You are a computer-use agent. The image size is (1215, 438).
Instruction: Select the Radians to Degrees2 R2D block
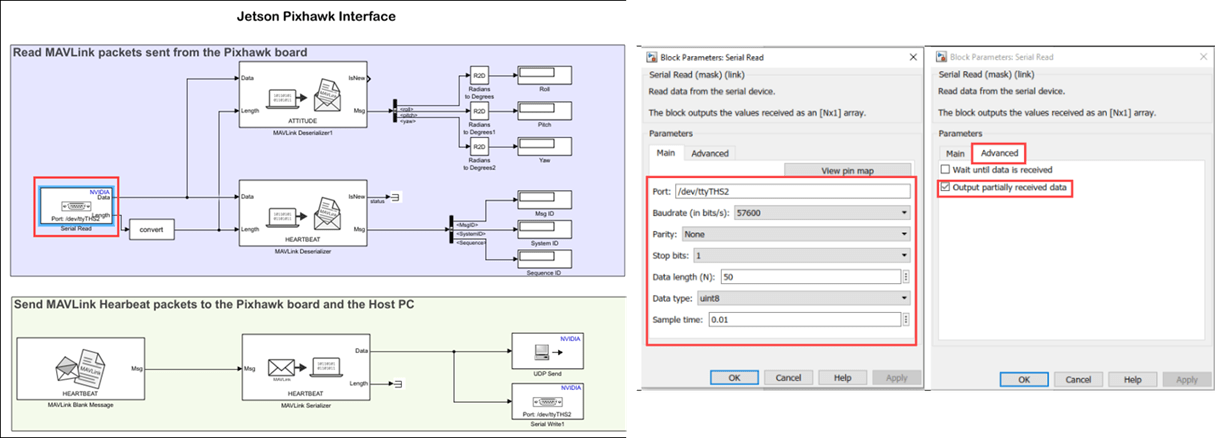coord(478,147)
